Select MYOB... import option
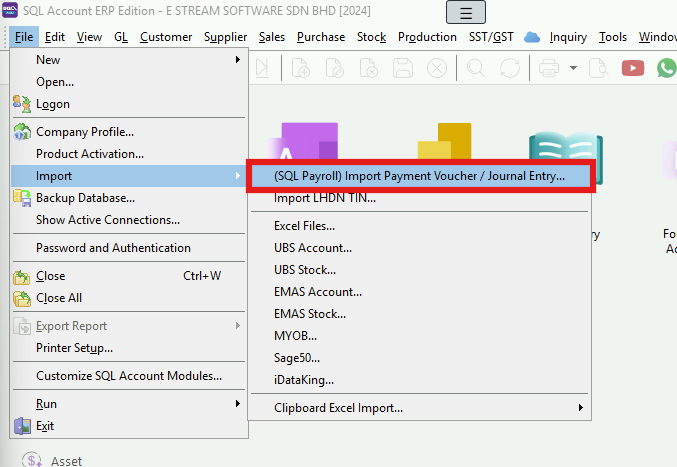The width and height of the screenshot is (677, 467). tap(420, 336)
